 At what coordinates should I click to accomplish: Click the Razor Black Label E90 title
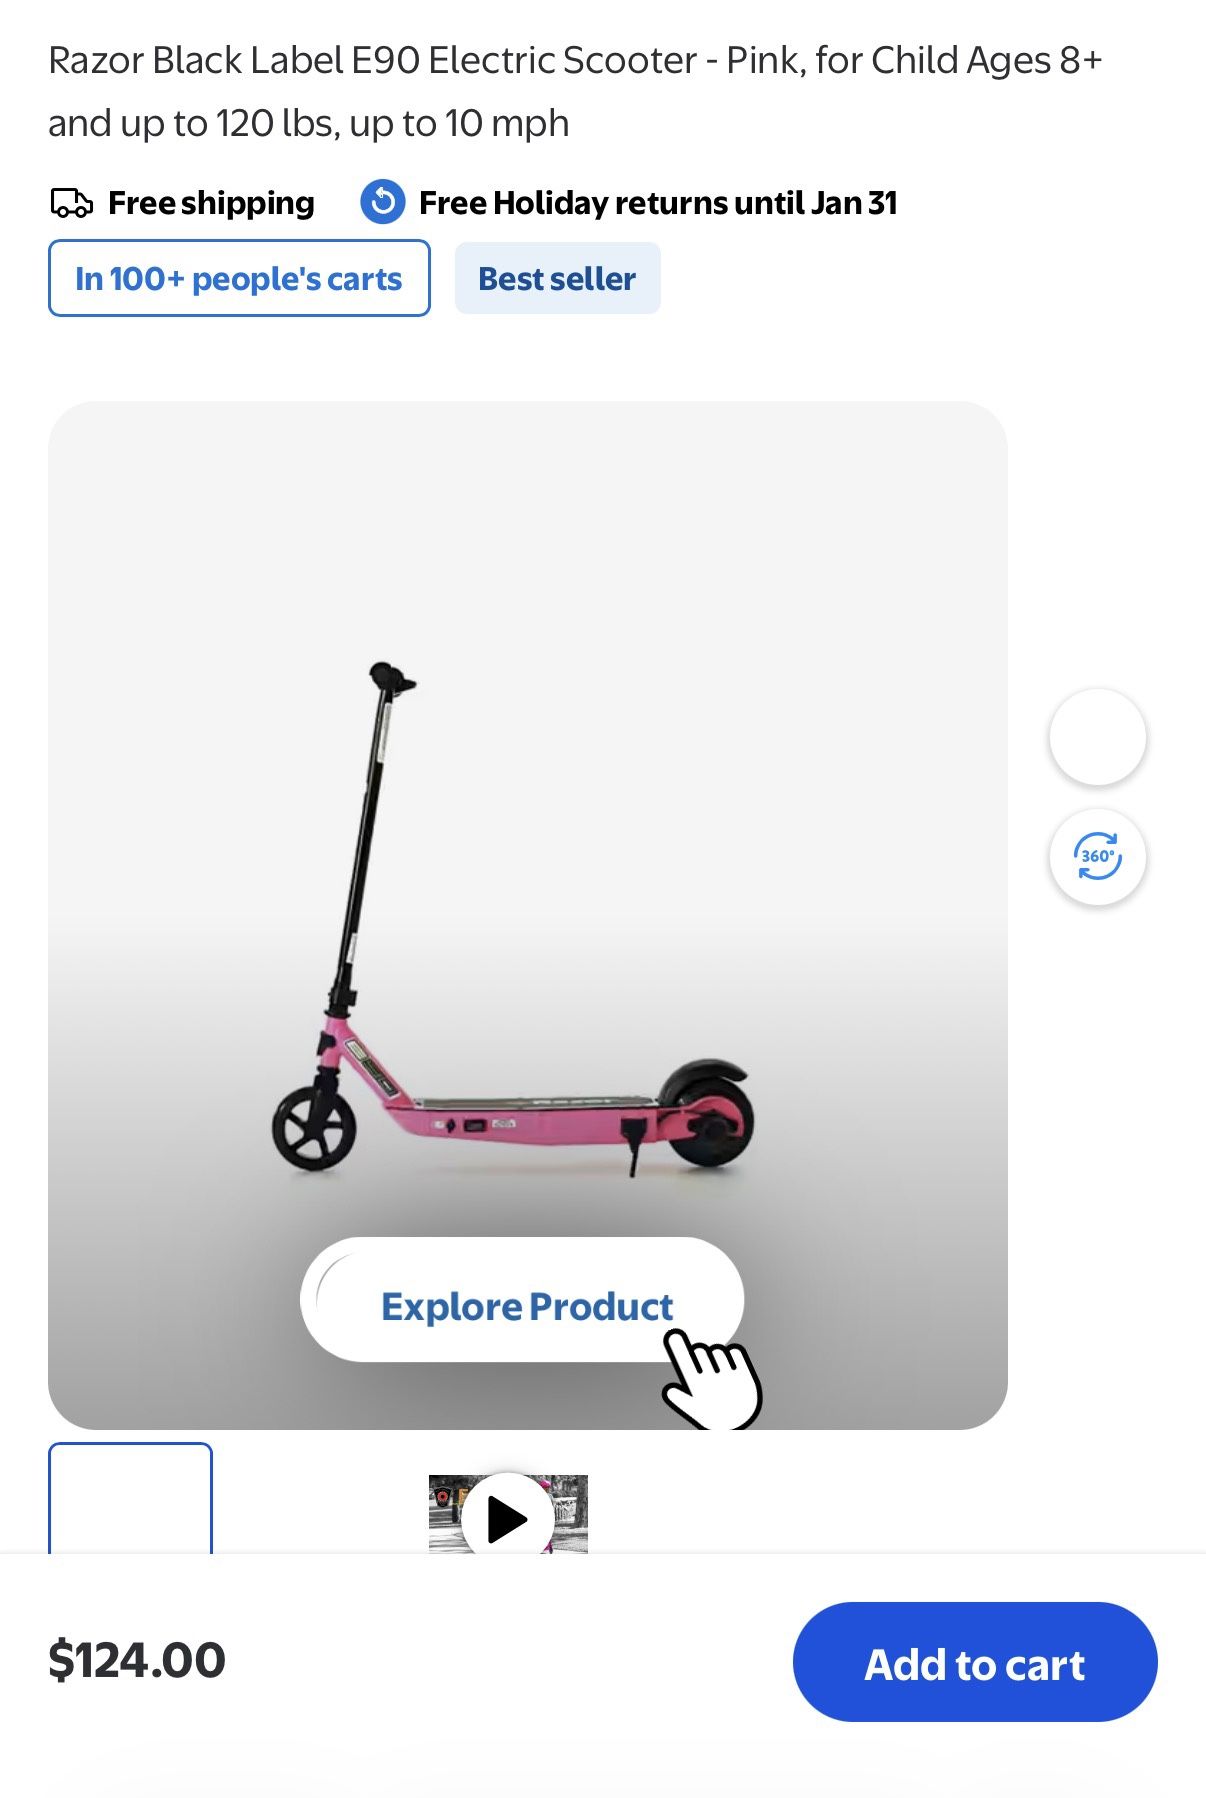point(575,92)
